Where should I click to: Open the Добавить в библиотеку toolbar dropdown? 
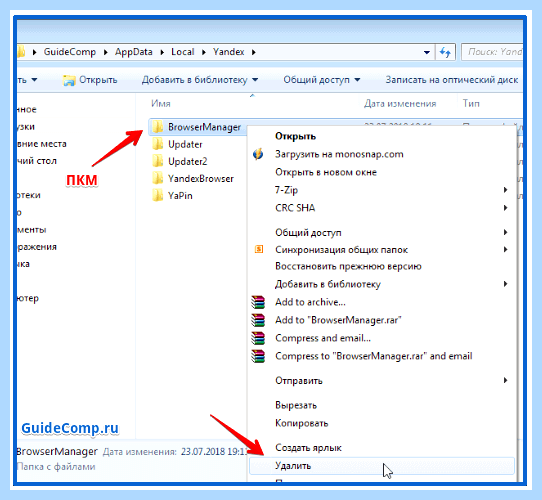[x=200, y=80]
